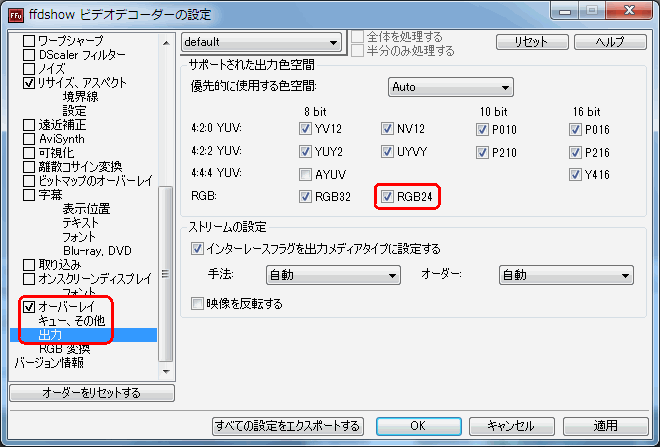Toggle the YV12 output checkbox
The height and width of the screenshot is (447, 660).
pos(305,129)
